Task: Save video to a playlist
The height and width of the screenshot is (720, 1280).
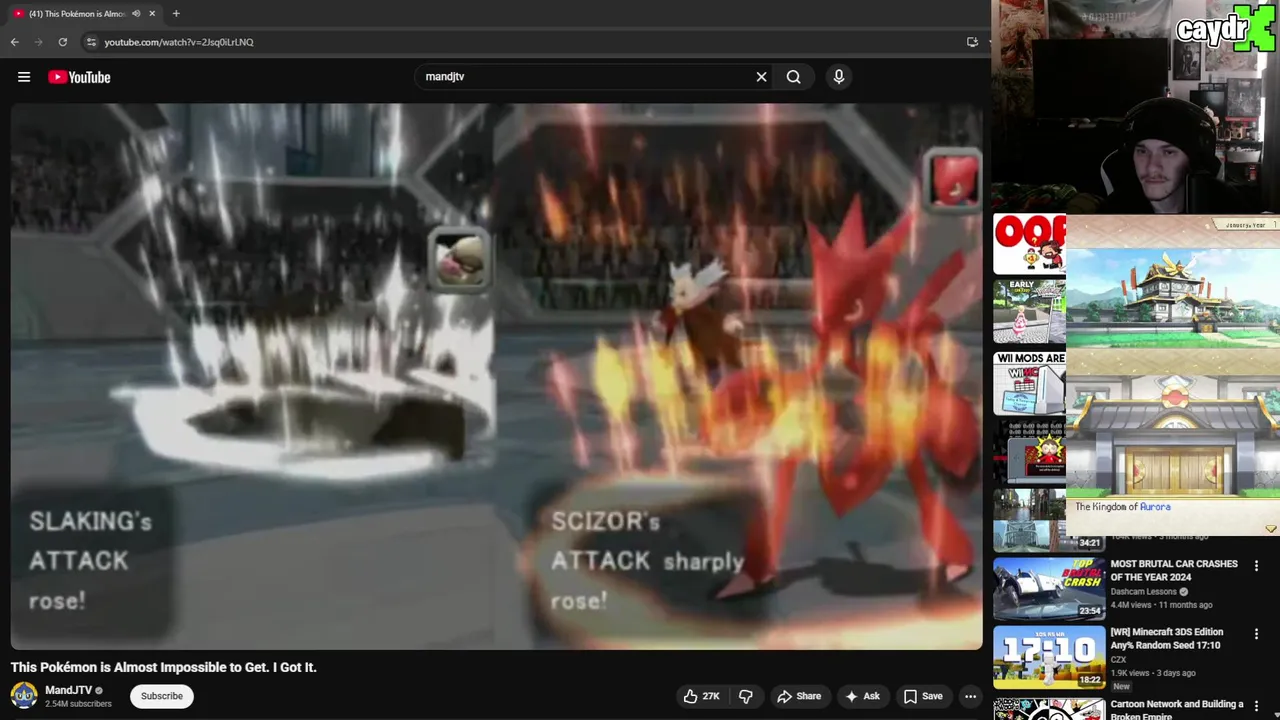Action: pyautogui.click(x=923, y=696)
